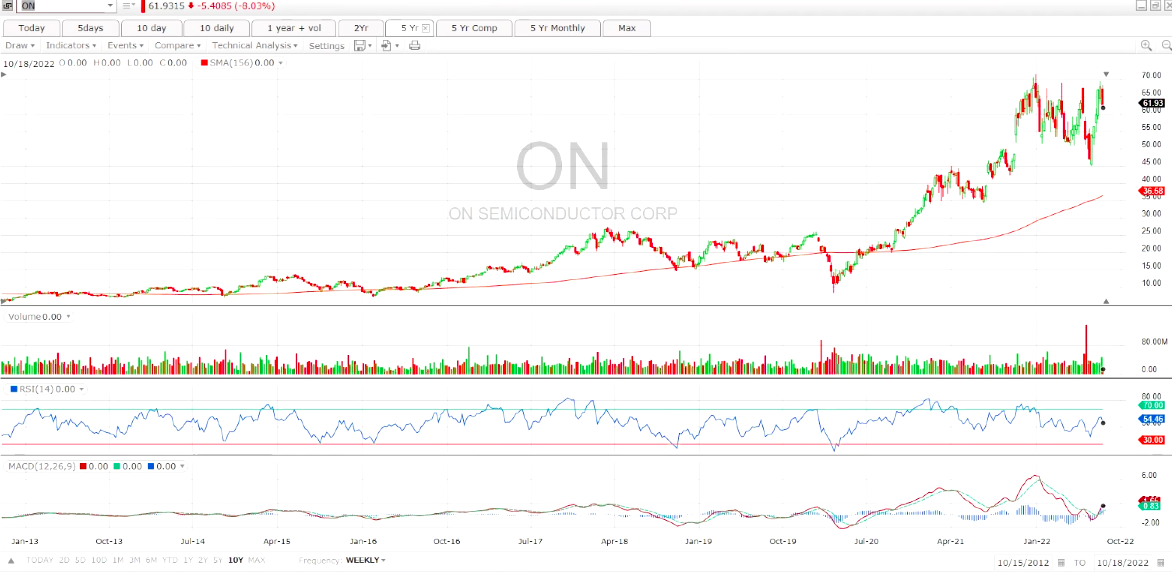Screen dimensions: 1172x572
Task: Zoom out with magnifier minus icon
Action: pos(1166,46)
